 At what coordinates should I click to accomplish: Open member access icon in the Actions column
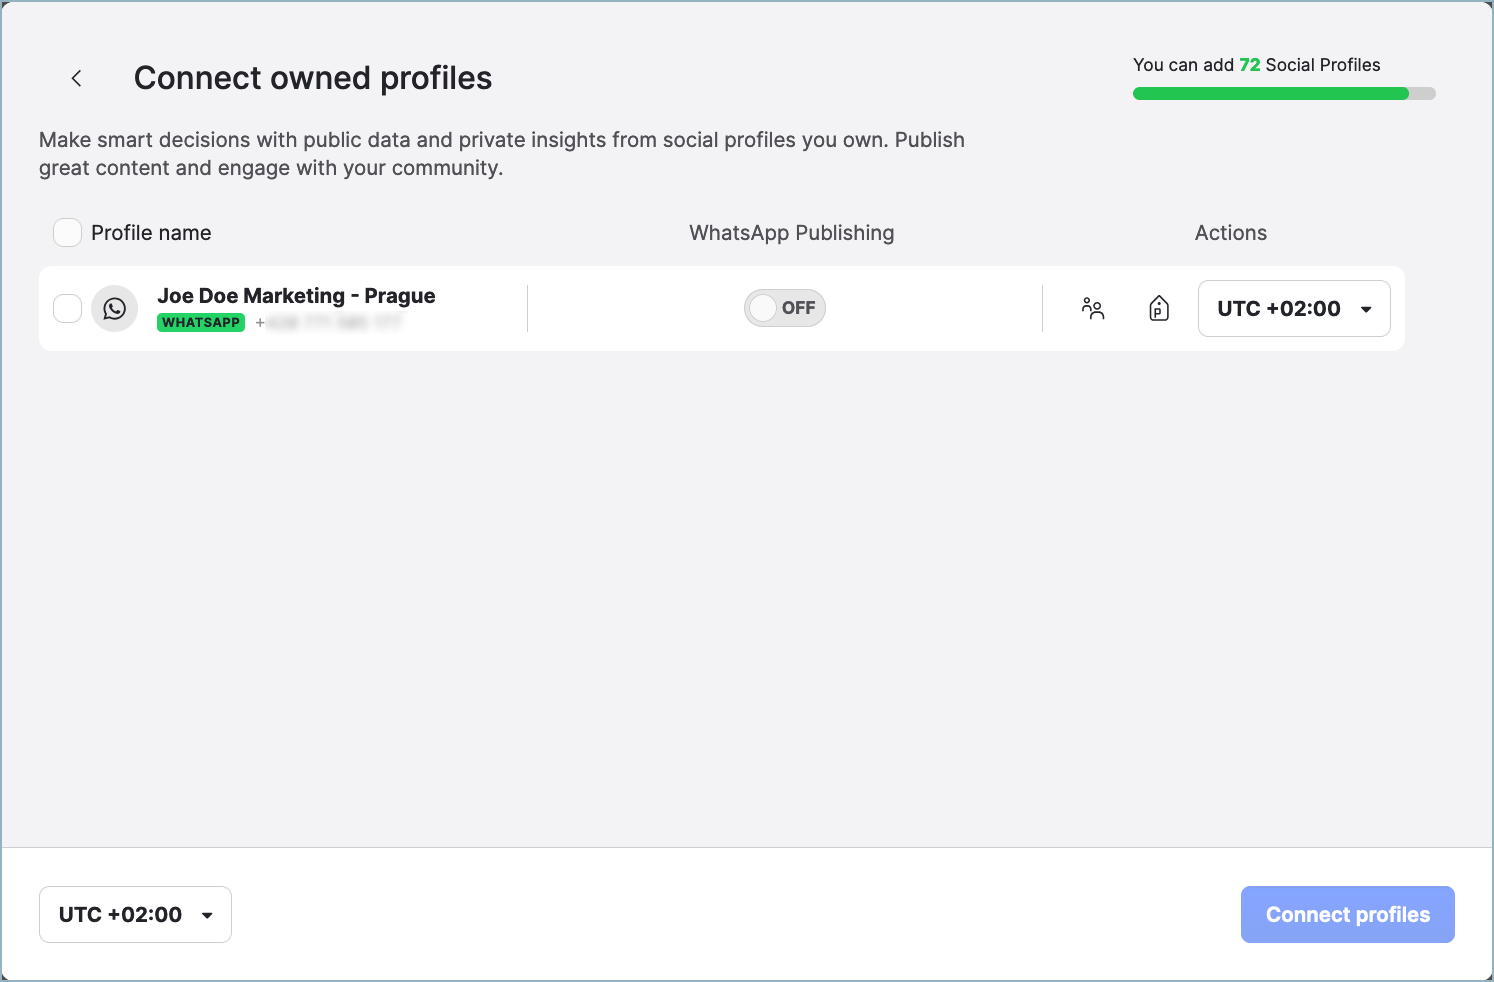coord(1093,309)
